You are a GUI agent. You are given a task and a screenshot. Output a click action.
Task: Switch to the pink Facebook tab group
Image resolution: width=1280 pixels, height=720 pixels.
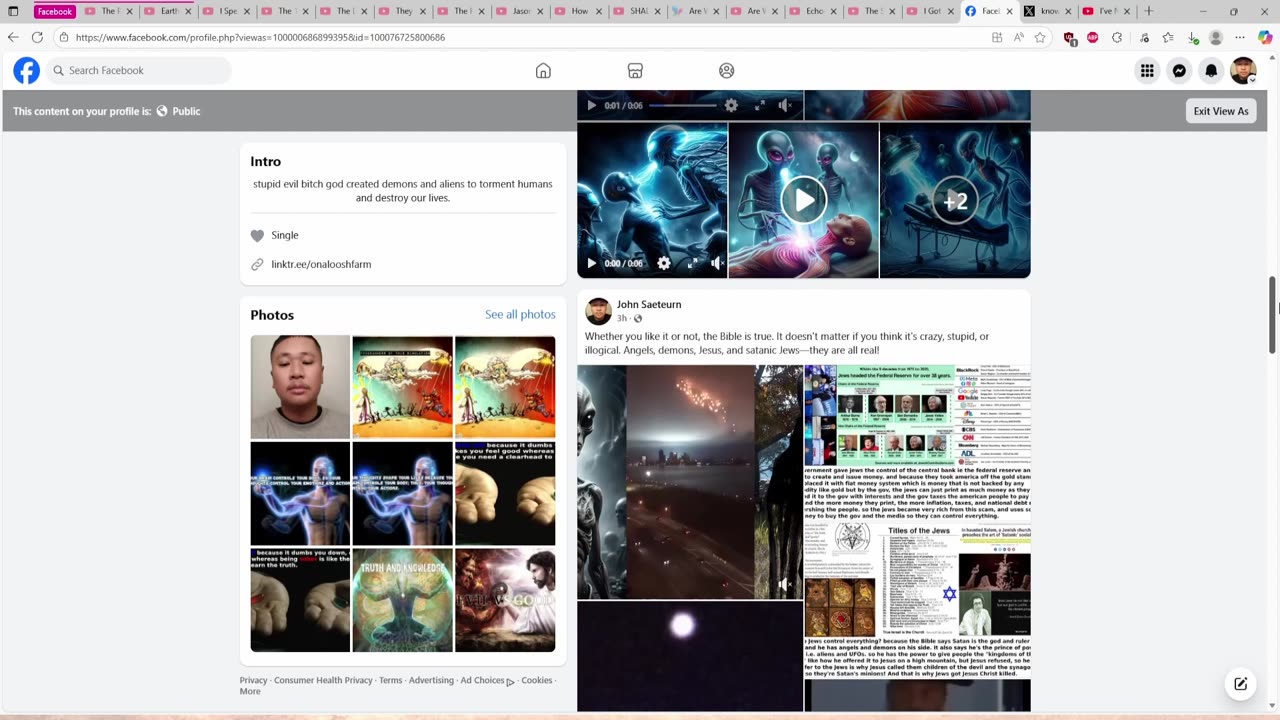click(55, 11)
